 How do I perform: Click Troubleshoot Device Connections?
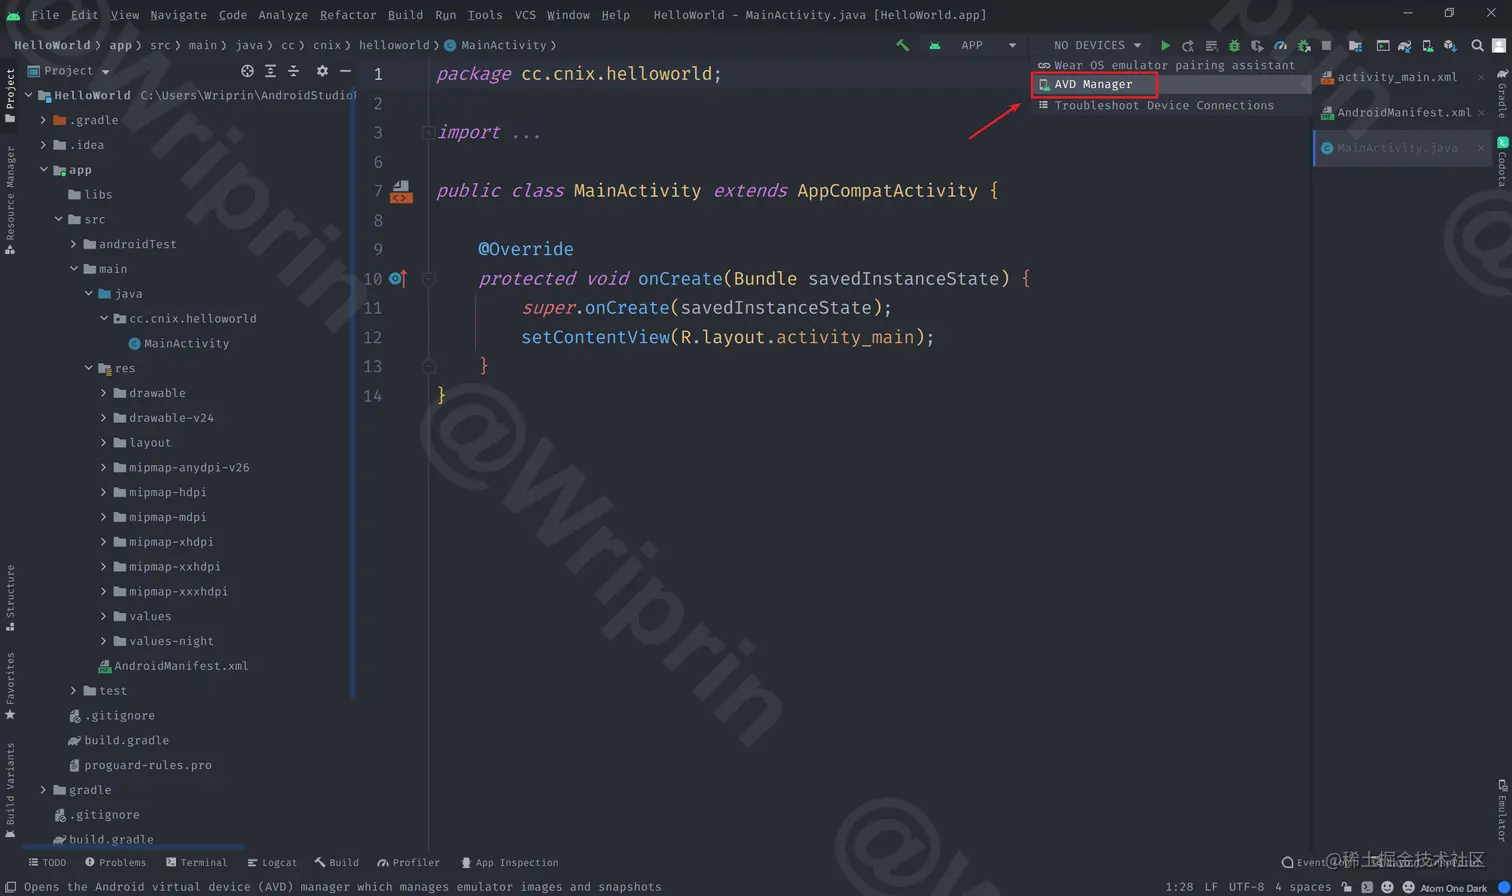click(1170, 105)
